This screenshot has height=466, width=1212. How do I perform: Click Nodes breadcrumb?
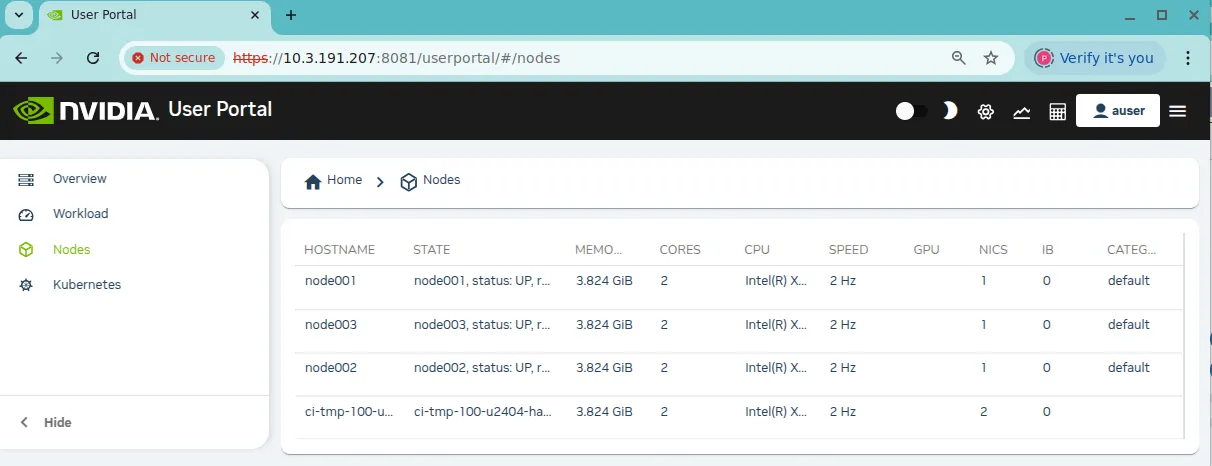[x=441, y=180]
